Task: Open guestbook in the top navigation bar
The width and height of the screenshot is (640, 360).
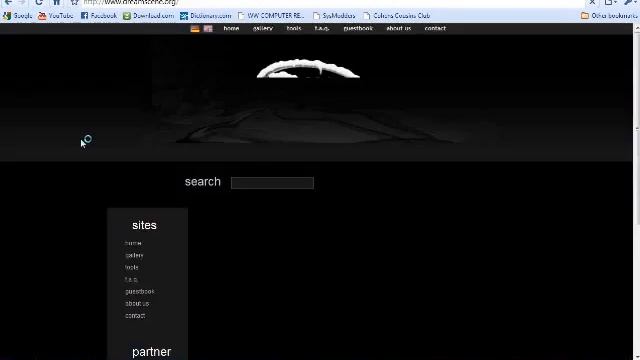Action: click(x=358, y=29)
